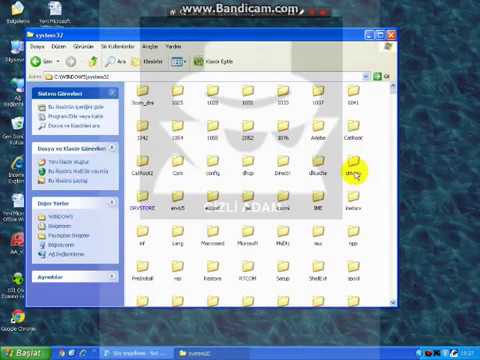Select the drivers folder

click(353, 165)
